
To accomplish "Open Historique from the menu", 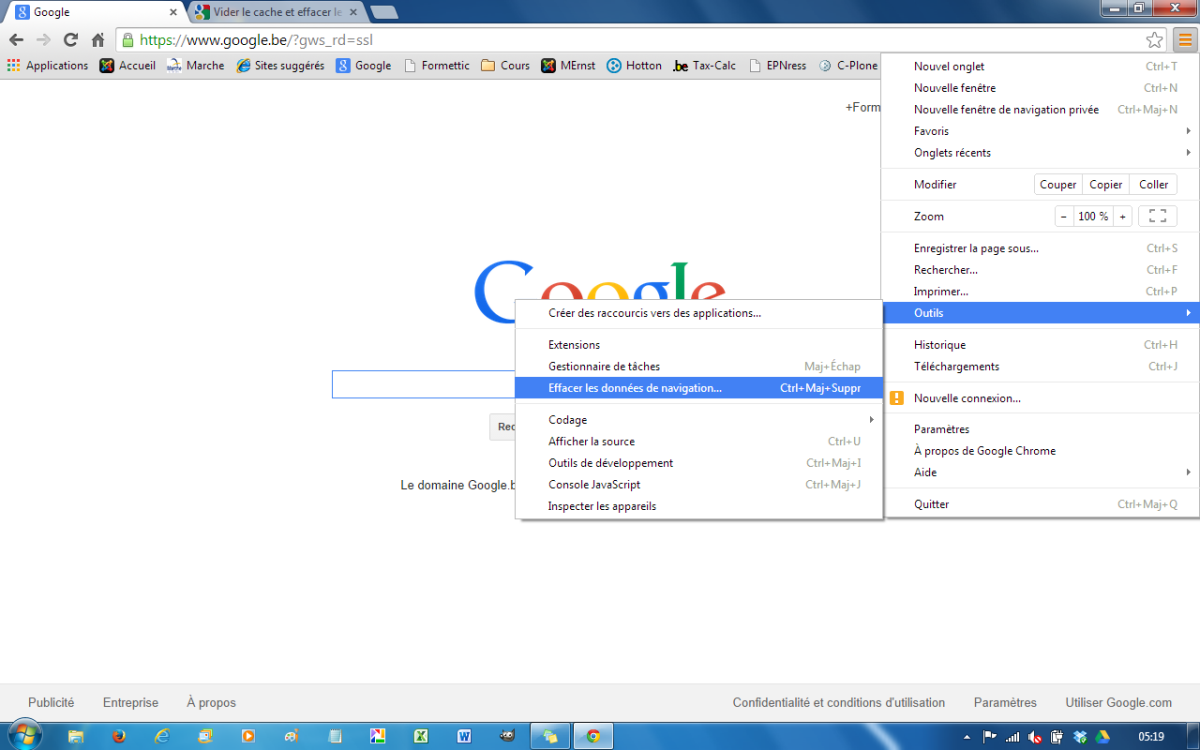I will pos(1040,345).
